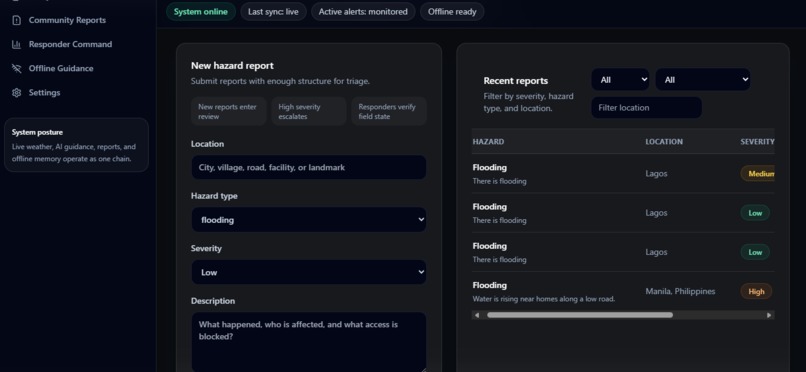This screenshot has width=806, height=372.
Task: Click the LOCATION column header
Action: tap(664, 141)
